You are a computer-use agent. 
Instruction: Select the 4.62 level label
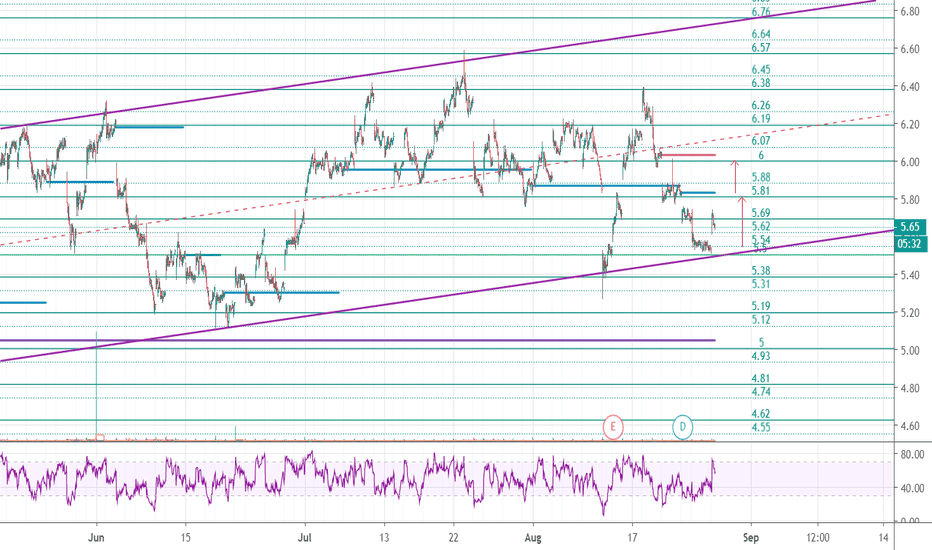click(x=761, y=414)
